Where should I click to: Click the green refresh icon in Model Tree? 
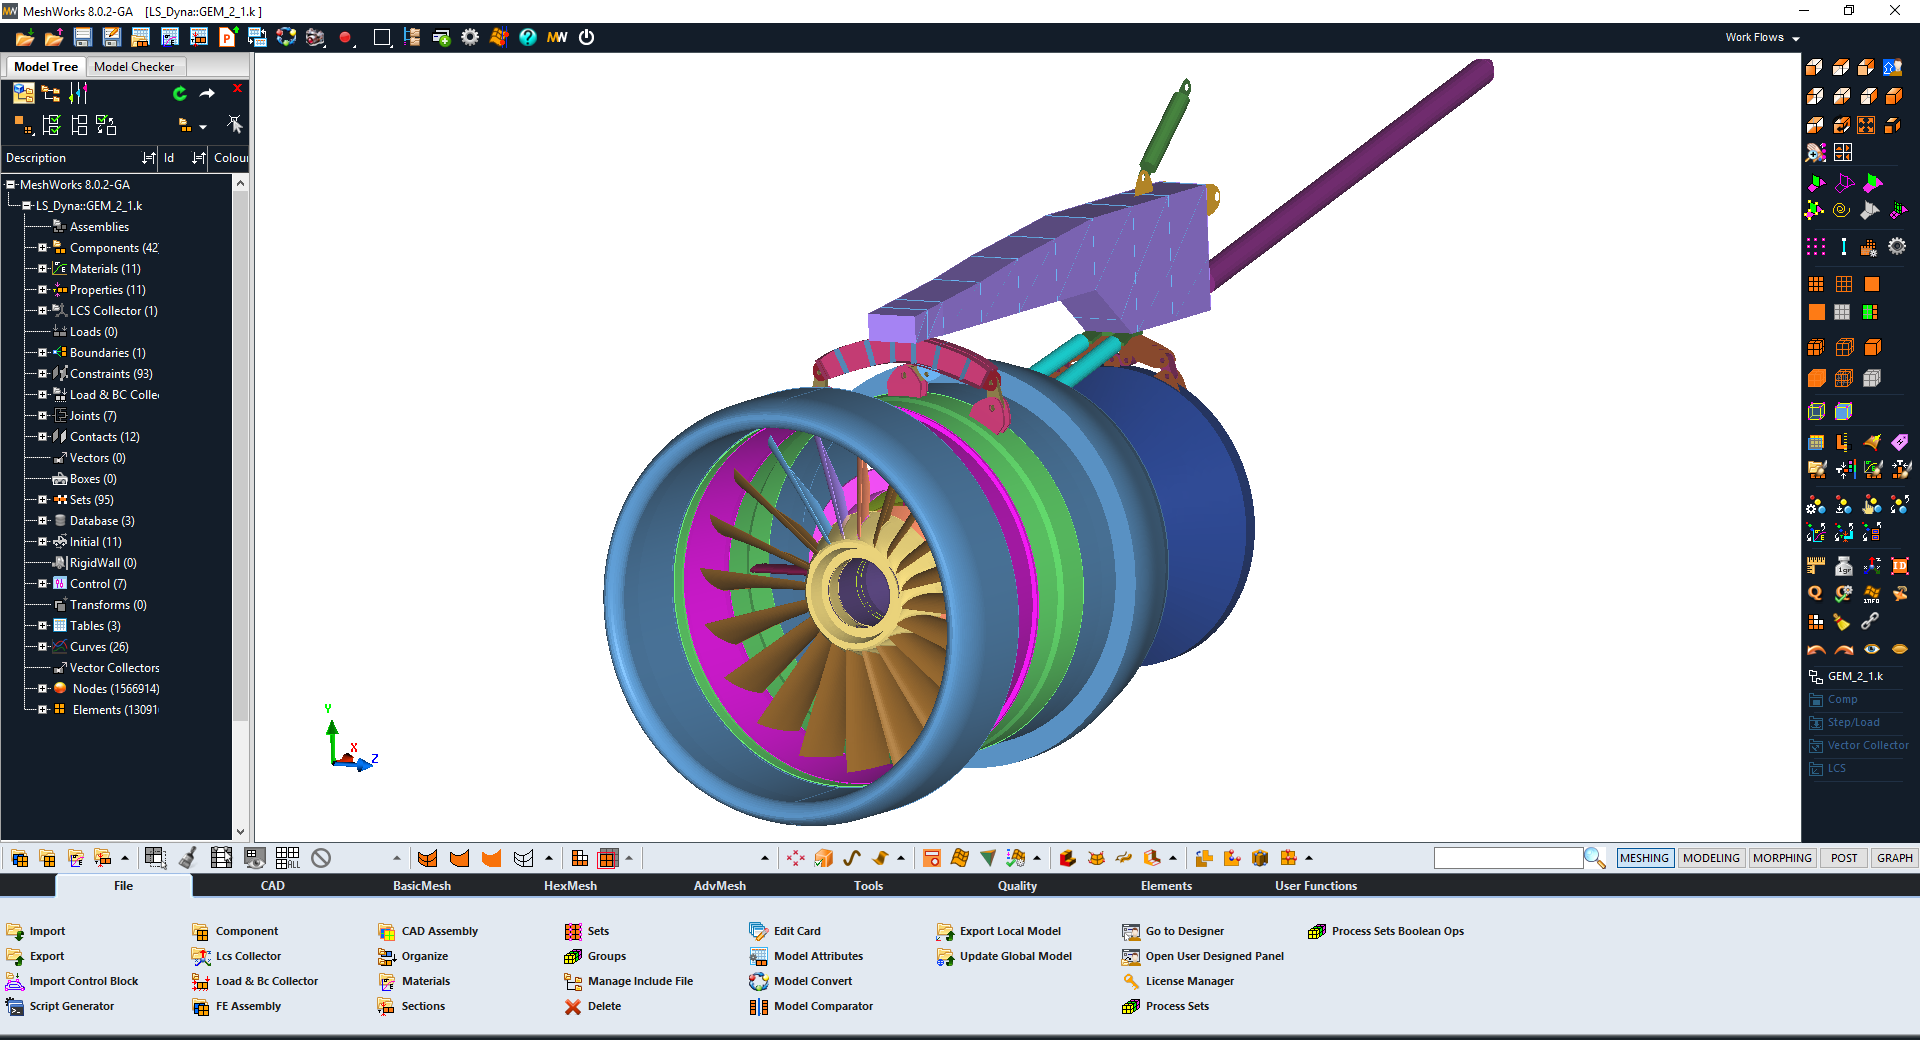pos(180,94)
